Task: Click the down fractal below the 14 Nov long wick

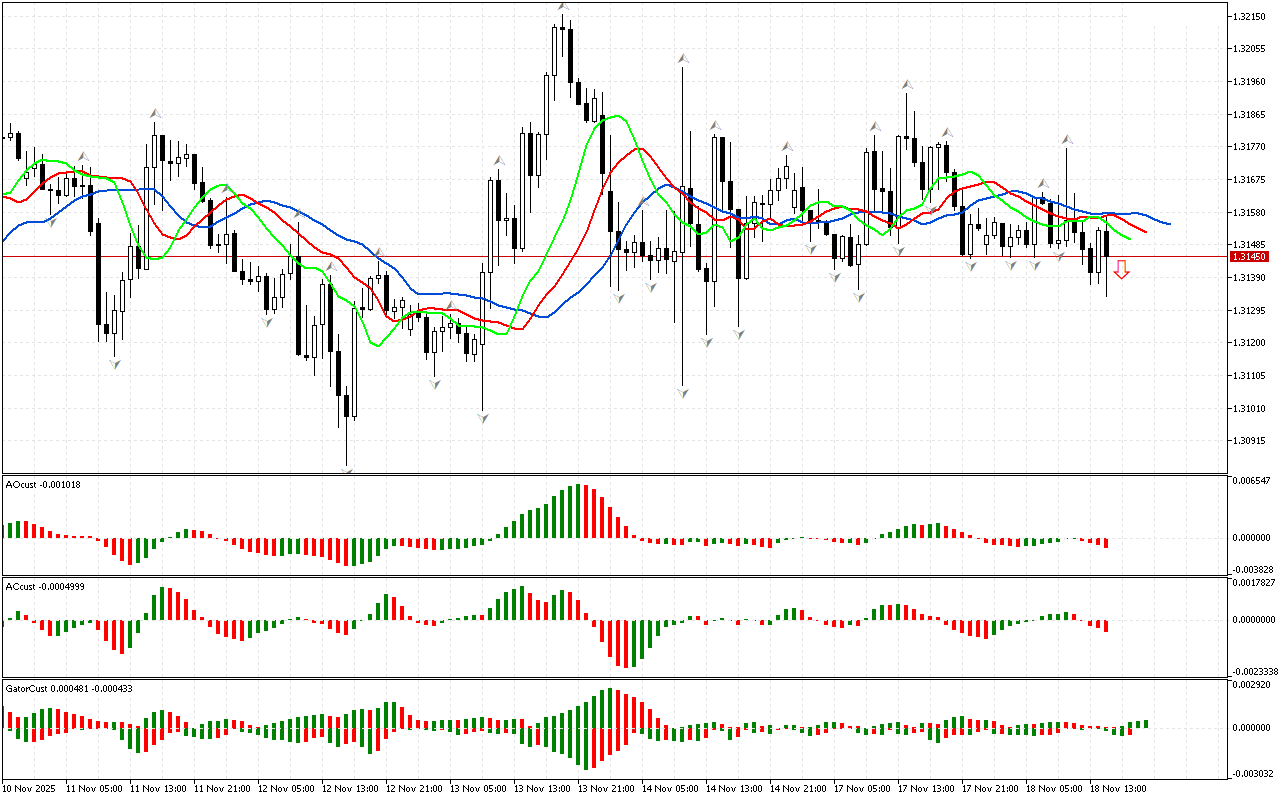Action: [x=682, y=393]
